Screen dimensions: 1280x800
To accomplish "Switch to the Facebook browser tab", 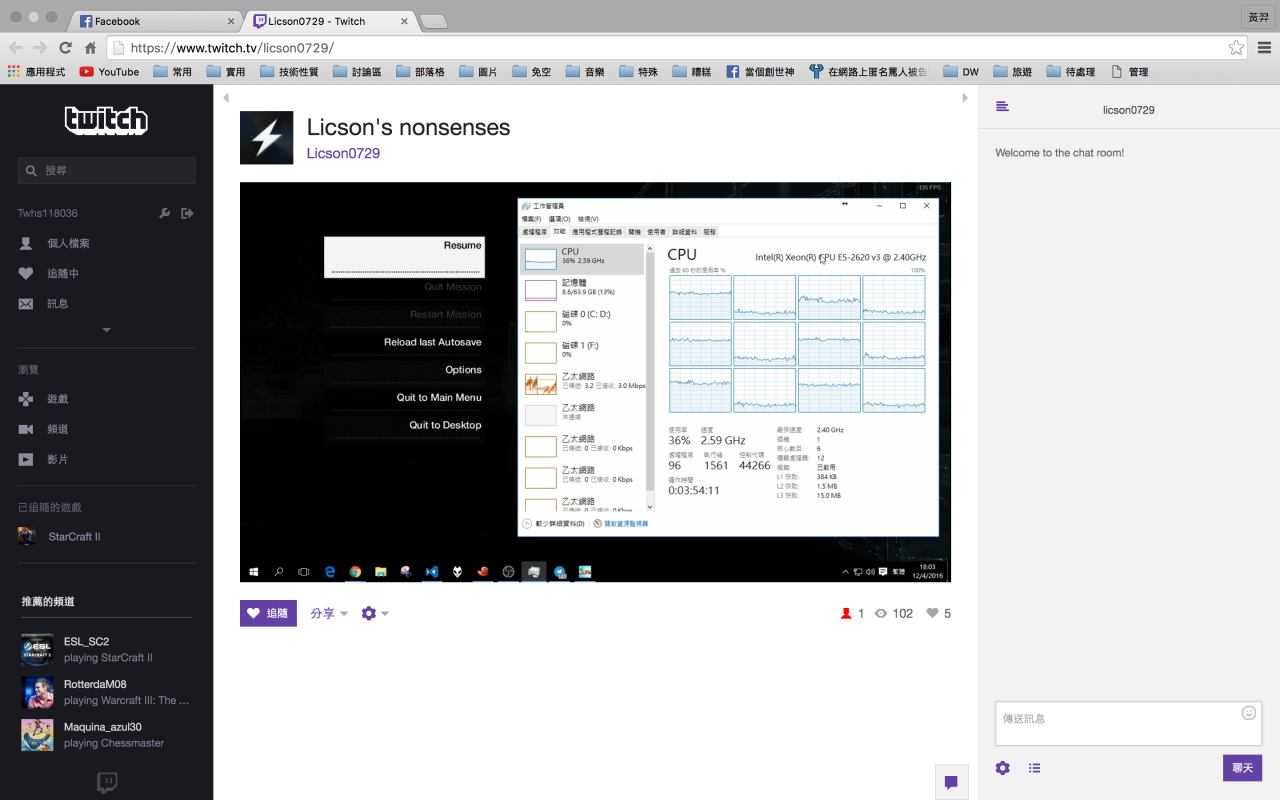I will (155, 21).
